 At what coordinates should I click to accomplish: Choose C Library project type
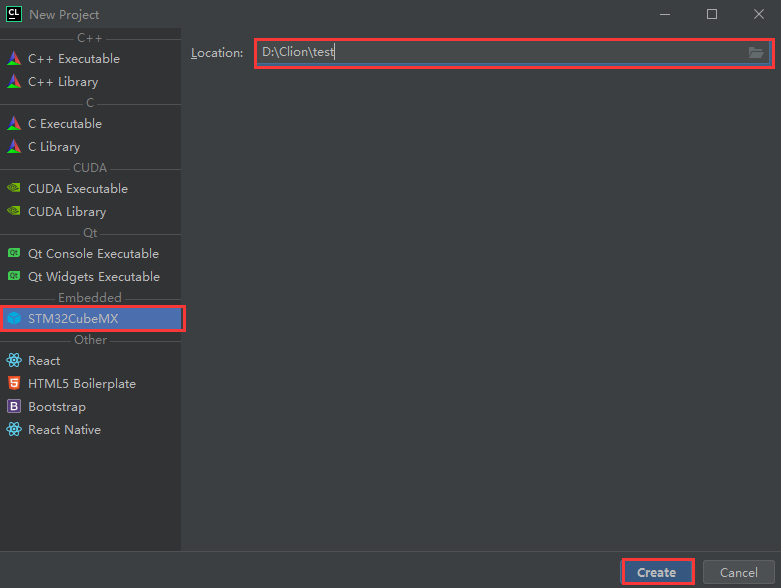pyautogui.click(x=91, y=146)
